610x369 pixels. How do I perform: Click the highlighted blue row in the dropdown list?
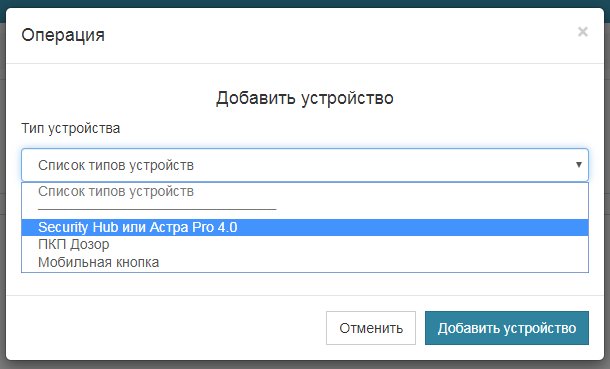point(305,227)
